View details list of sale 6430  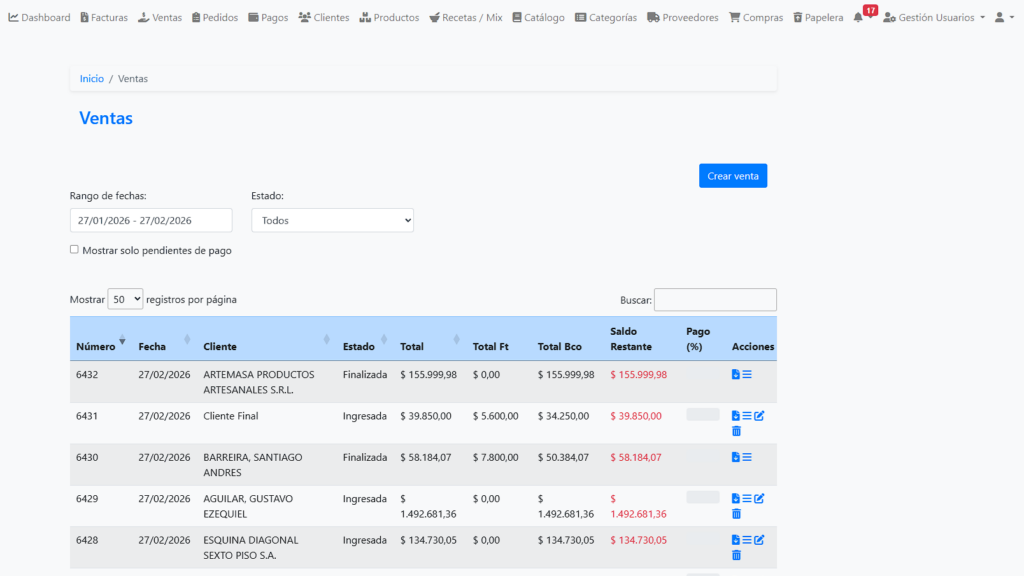pyautogui.click(x=747, y=457)
